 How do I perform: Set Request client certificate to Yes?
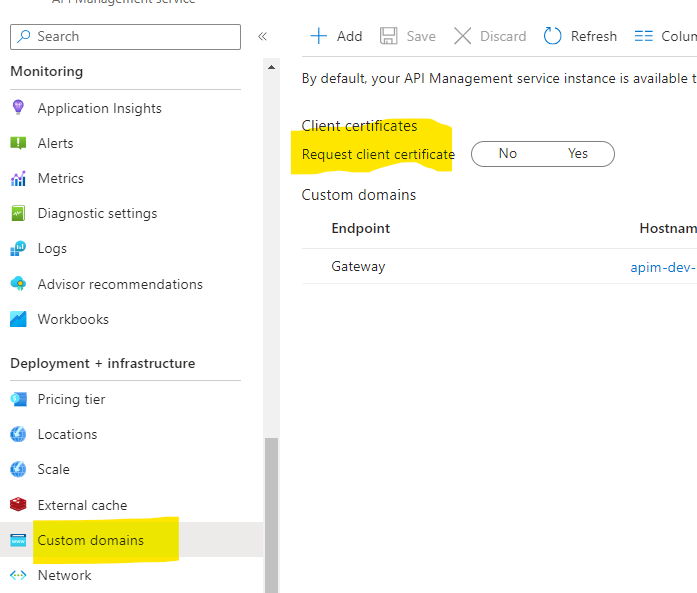click(577, 153)
